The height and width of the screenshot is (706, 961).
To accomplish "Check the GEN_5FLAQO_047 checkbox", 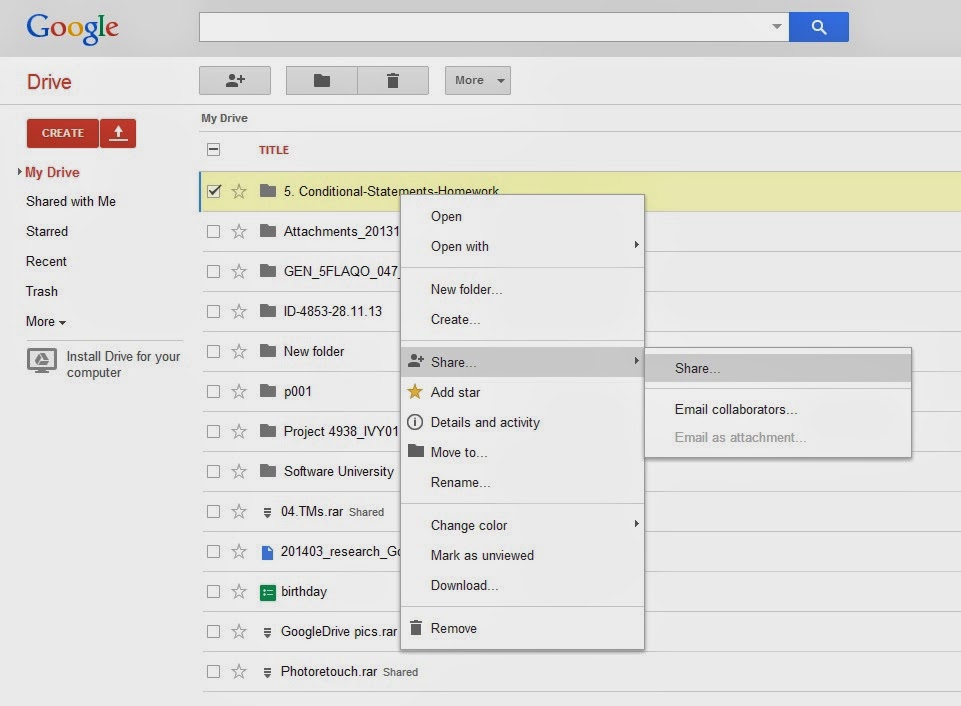I will point(213,271).
